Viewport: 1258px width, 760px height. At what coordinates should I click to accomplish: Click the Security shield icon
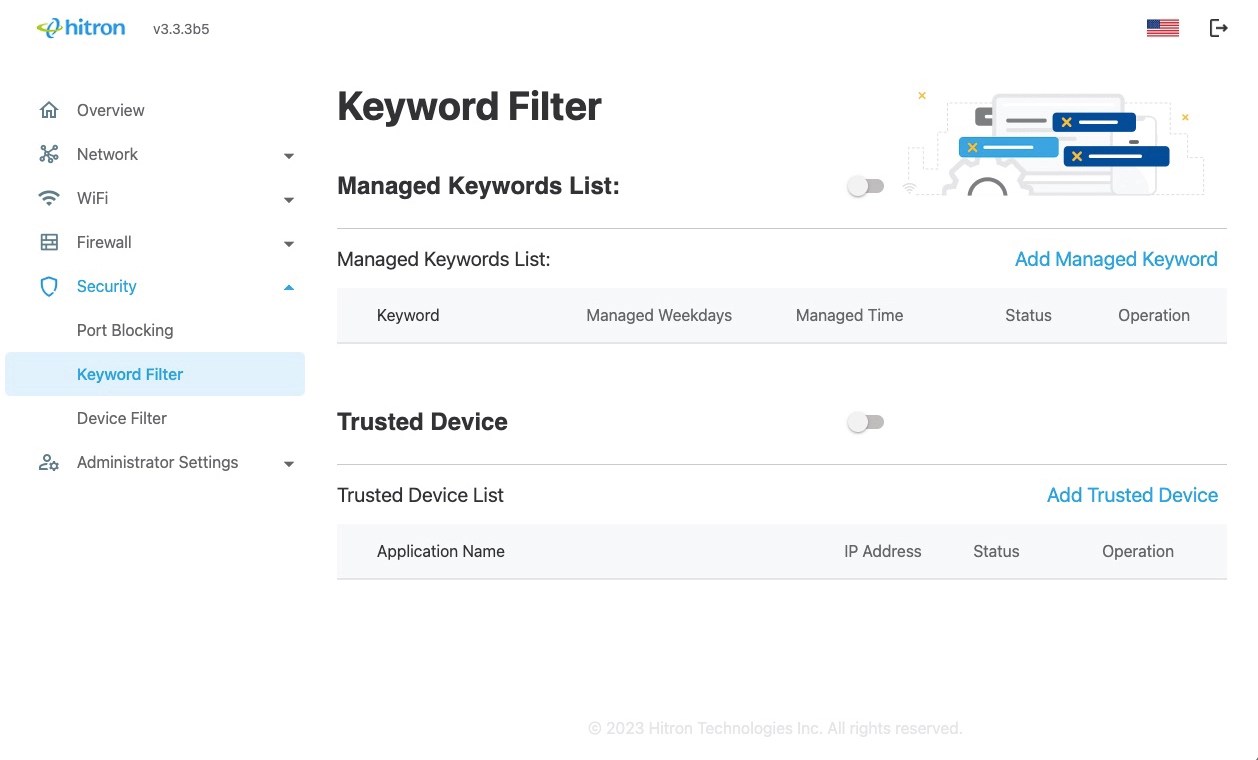(x=49, y=286)
